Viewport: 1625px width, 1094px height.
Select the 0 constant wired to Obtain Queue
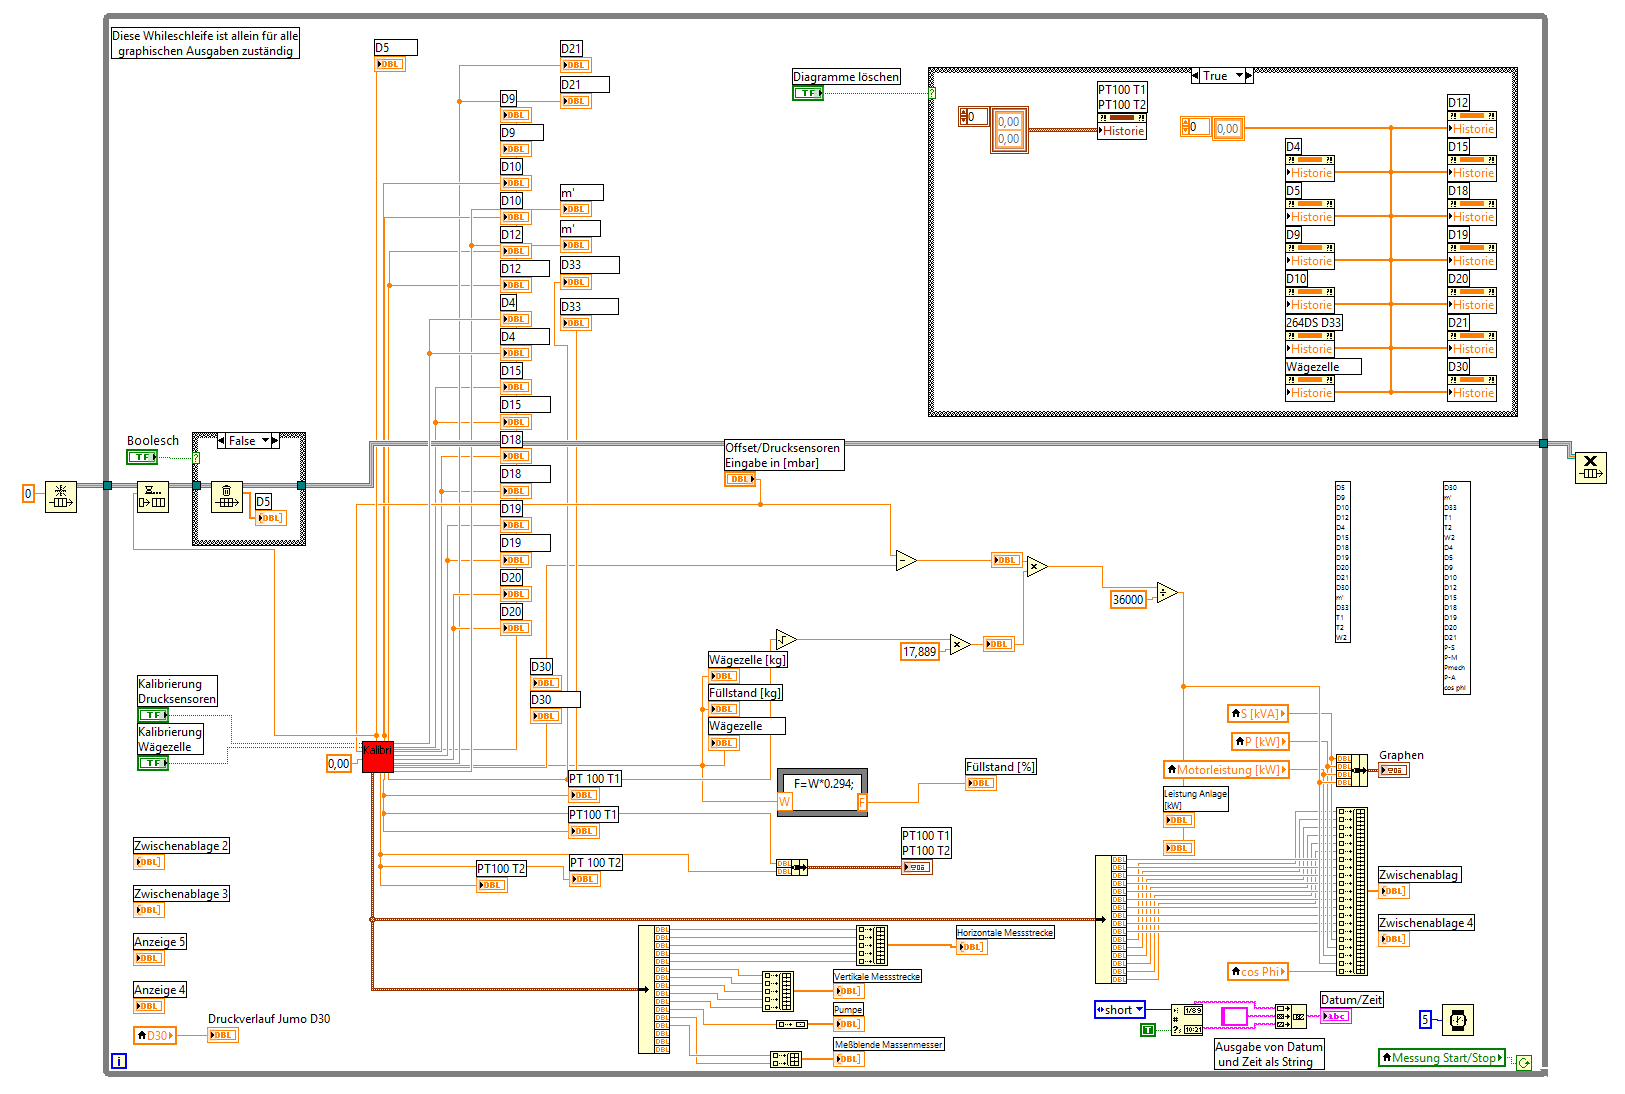pyautogui.click(x=28, y=494)
